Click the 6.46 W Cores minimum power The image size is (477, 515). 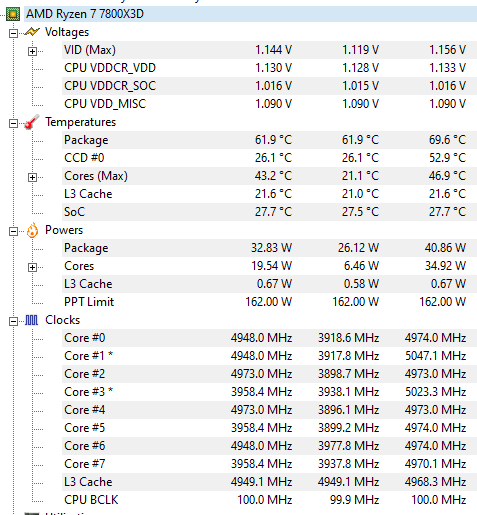pos(361,266)
